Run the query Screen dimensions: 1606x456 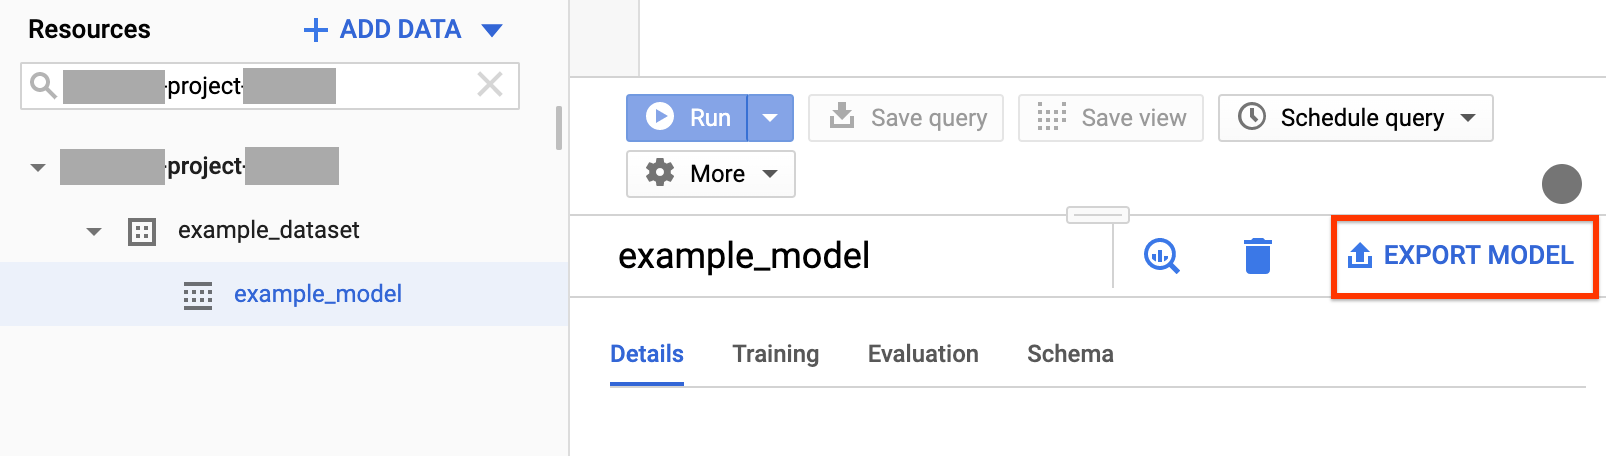pos(687,118)
